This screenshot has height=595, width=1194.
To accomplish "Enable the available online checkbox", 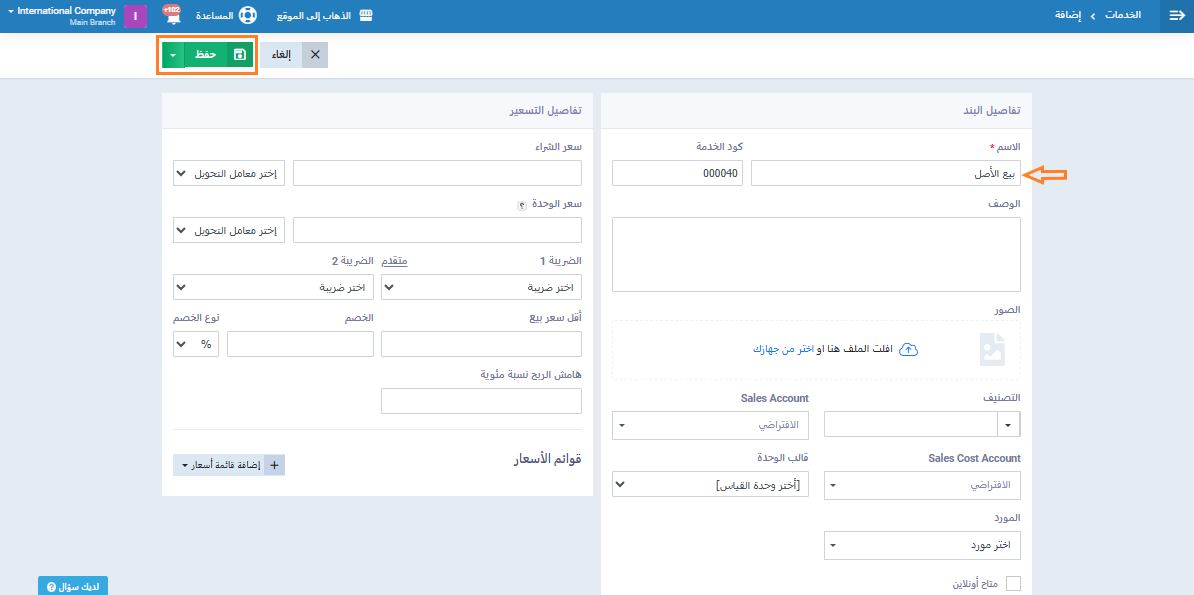I will pyautogui.click(x=1013, y=584).
